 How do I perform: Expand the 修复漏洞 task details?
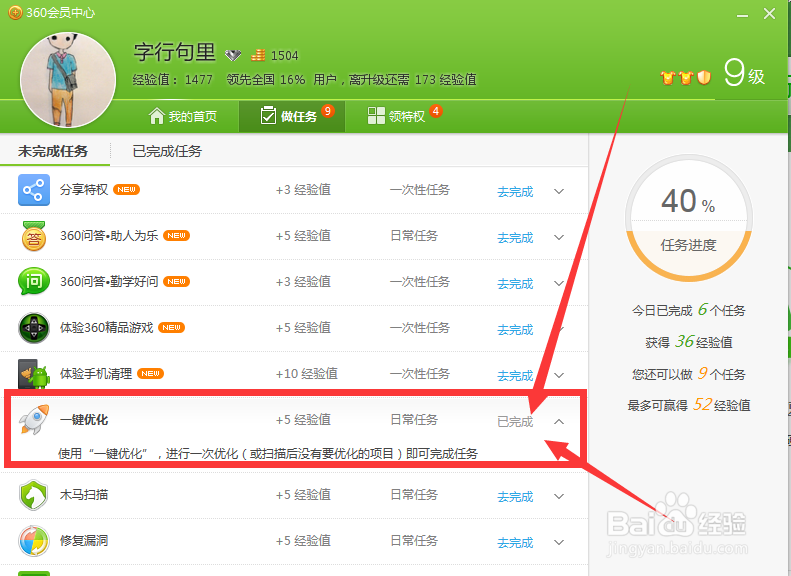coord(559,542)
